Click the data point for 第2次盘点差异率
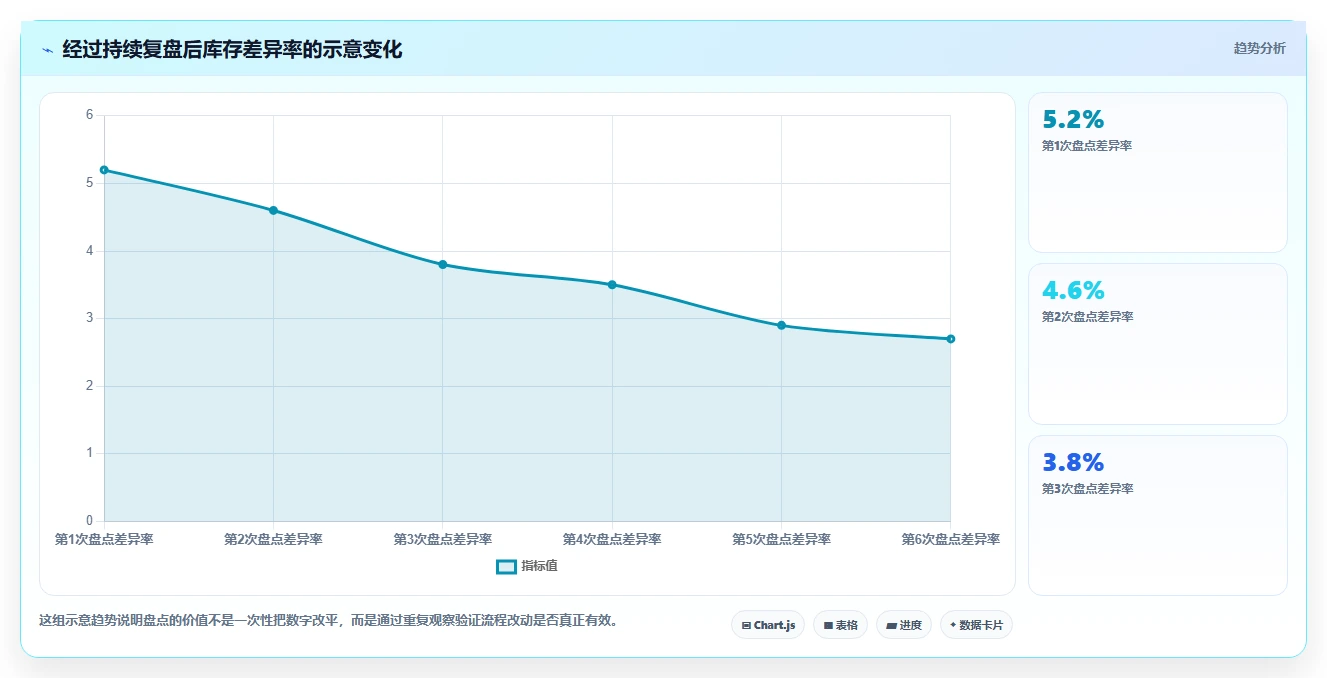Viewport: 1327px width, 678px height. coord(273,210)
